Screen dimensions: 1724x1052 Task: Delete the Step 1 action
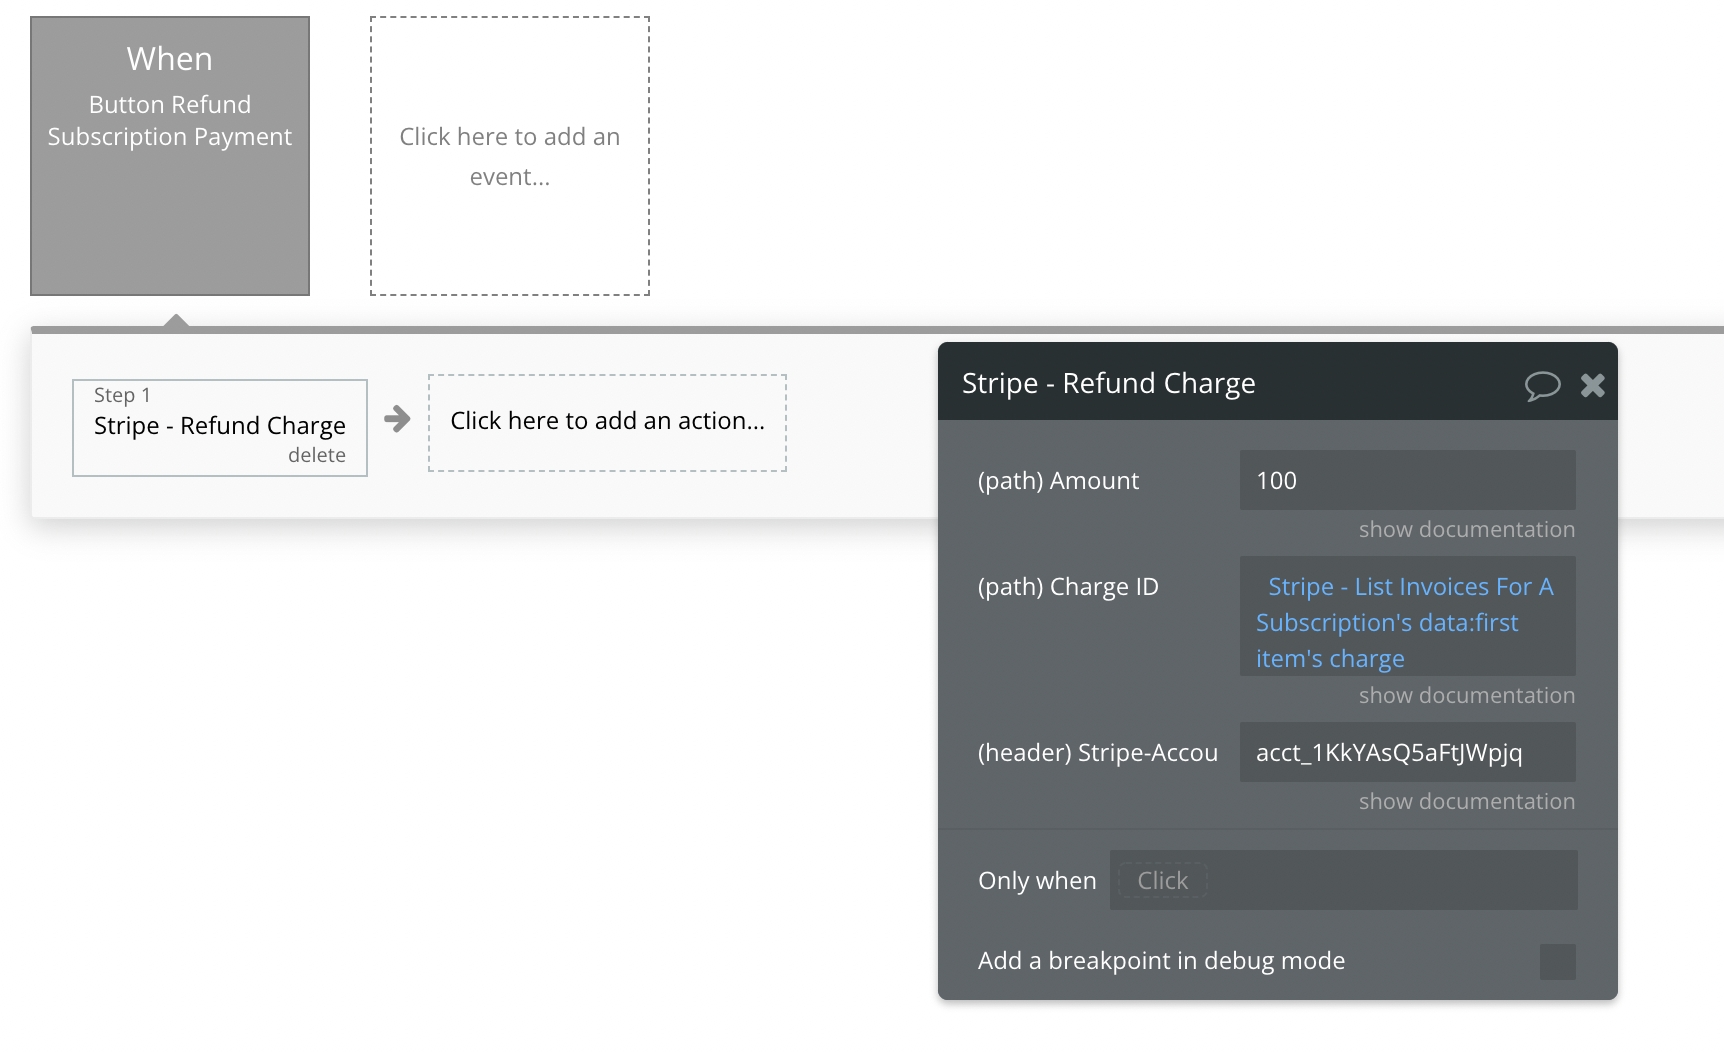(316, 455)
